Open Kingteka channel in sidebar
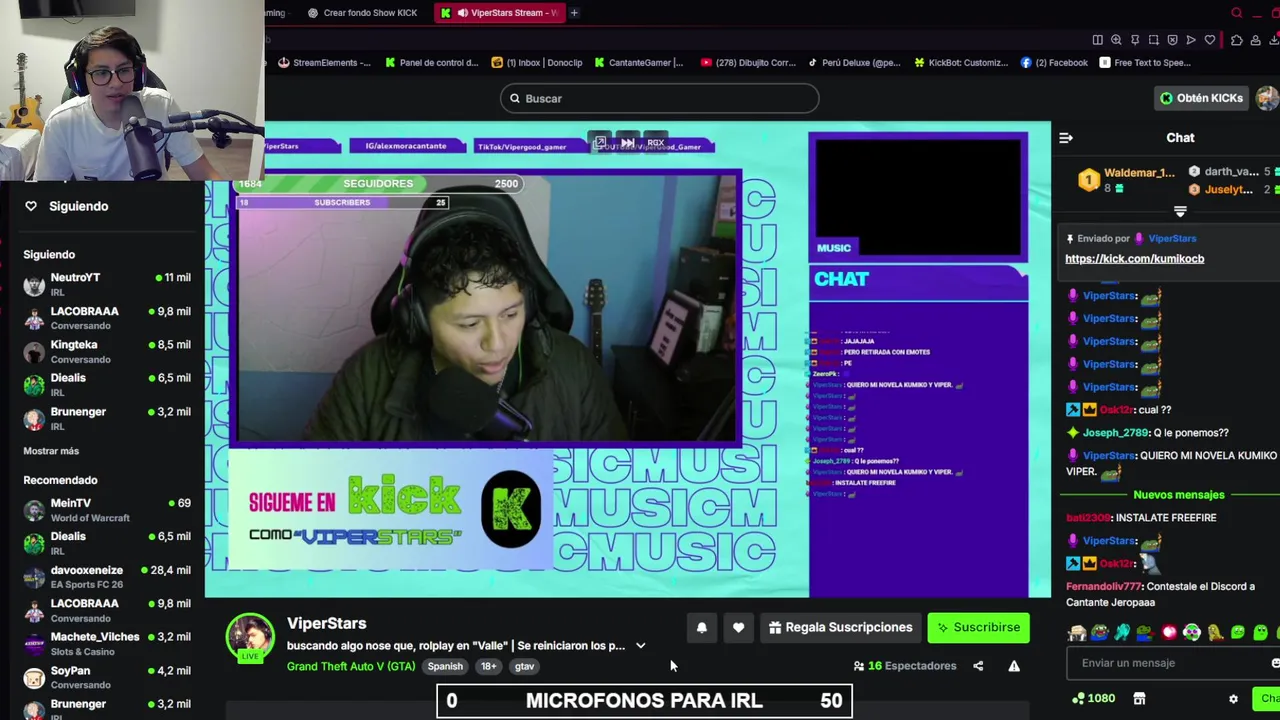The width and height of the screenshot is (1280, 720). tap(107, 351)
